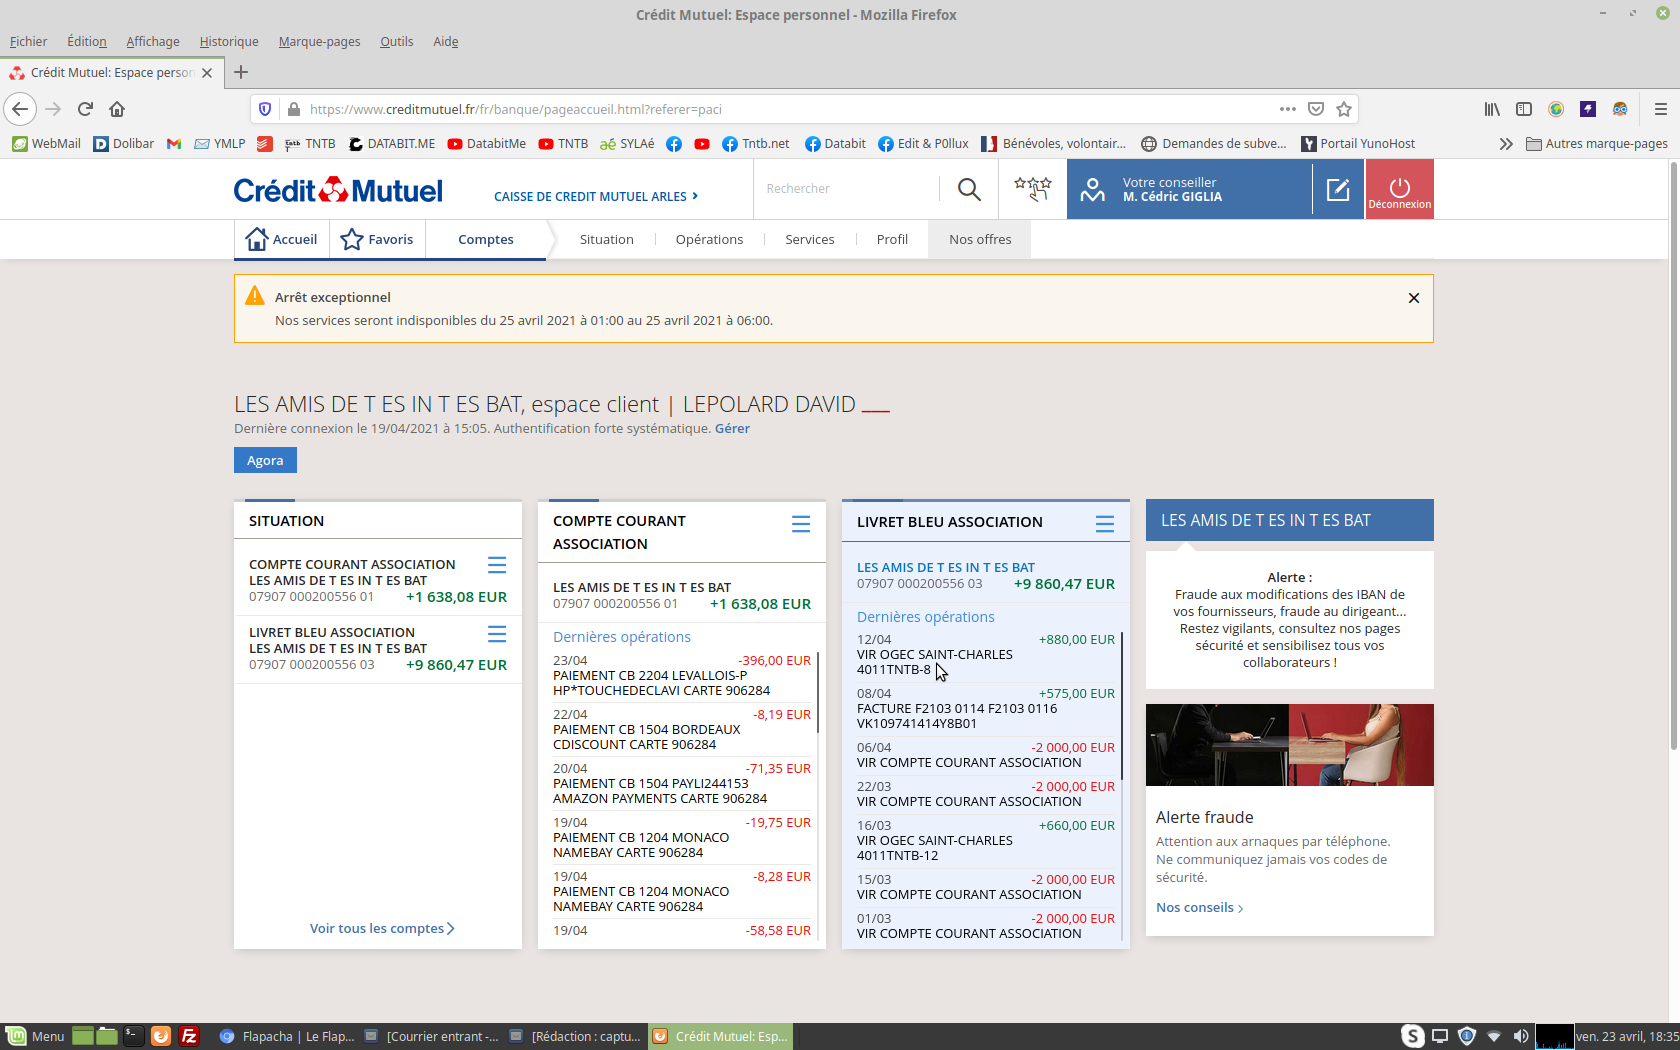Open Historique menu in Firefox

click(228, 41)
